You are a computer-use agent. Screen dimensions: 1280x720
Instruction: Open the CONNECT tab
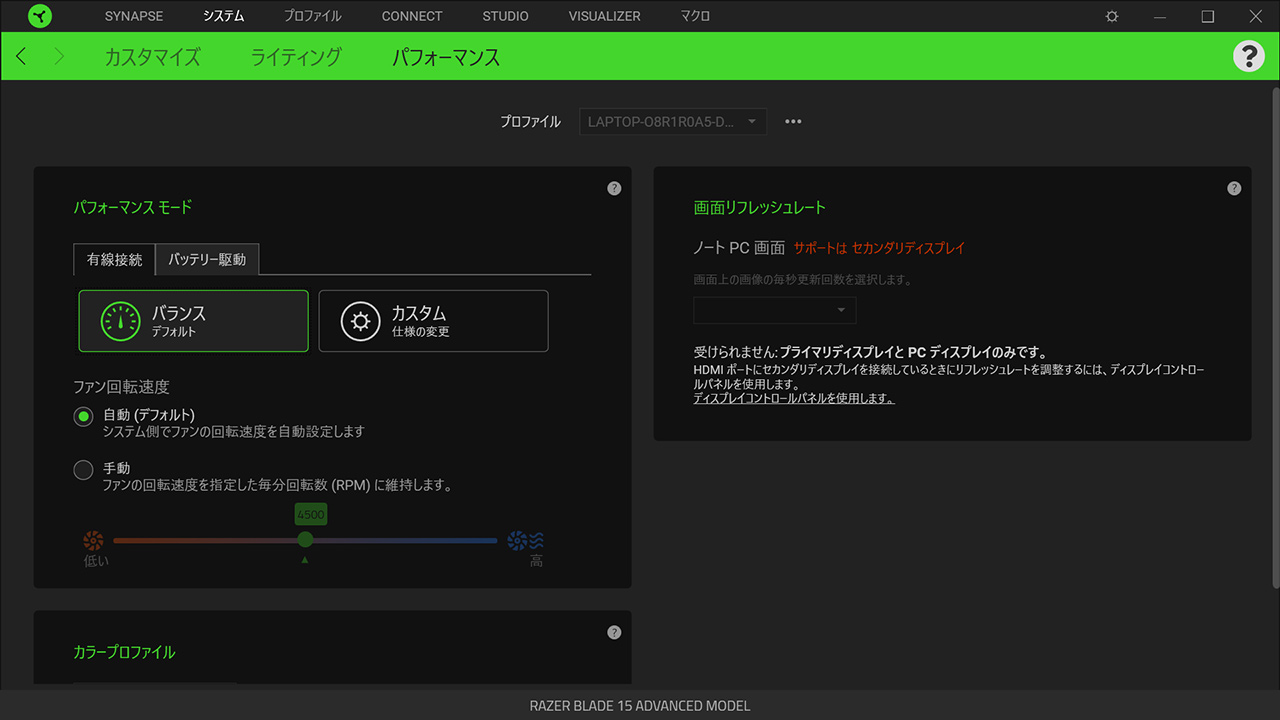412,16
